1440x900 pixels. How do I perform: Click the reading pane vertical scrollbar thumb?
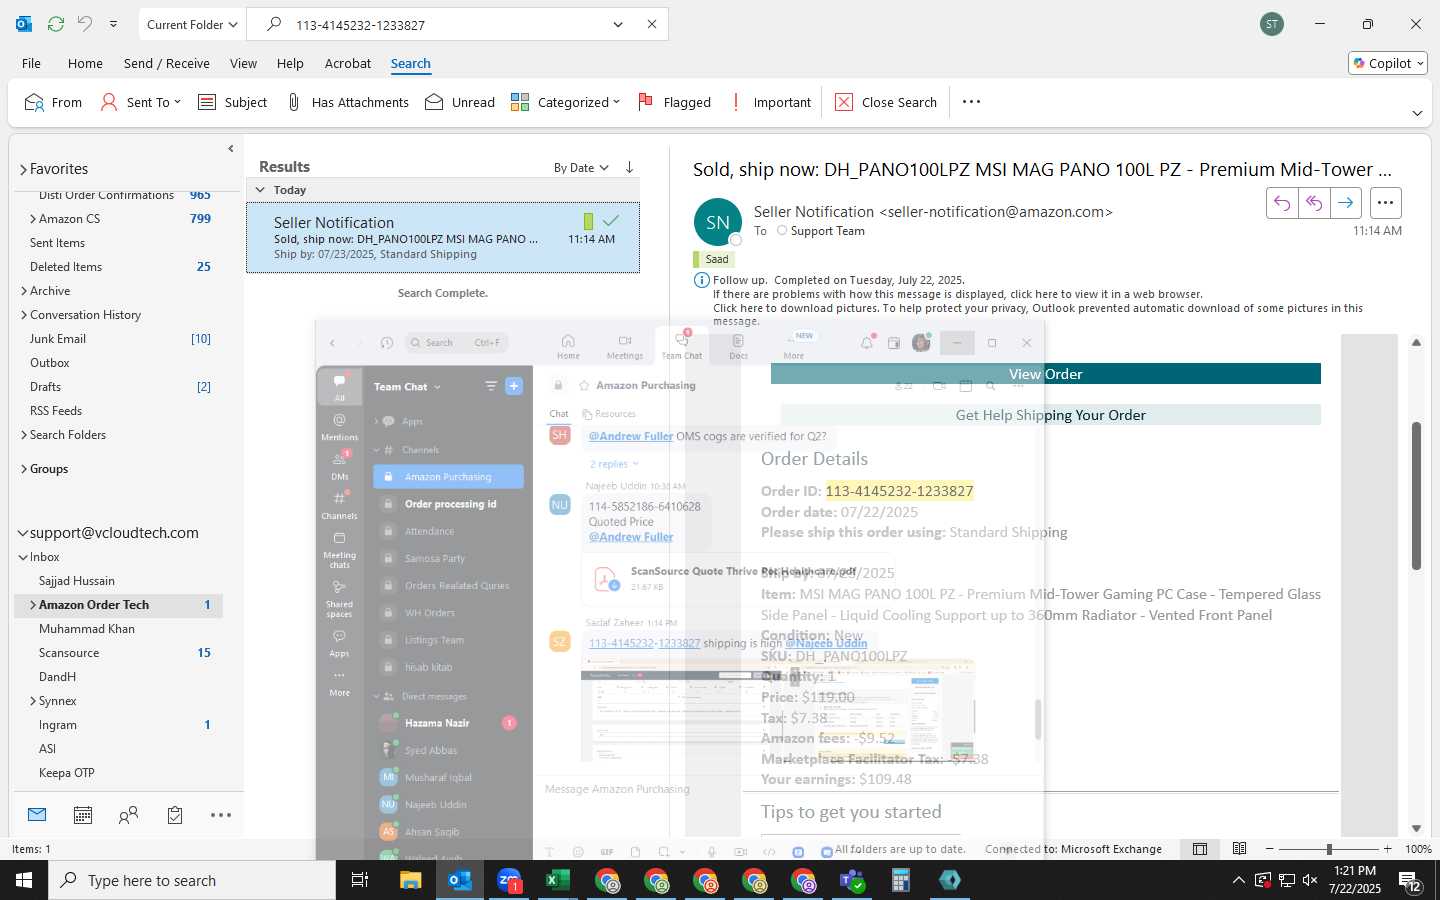point(1416,496)
